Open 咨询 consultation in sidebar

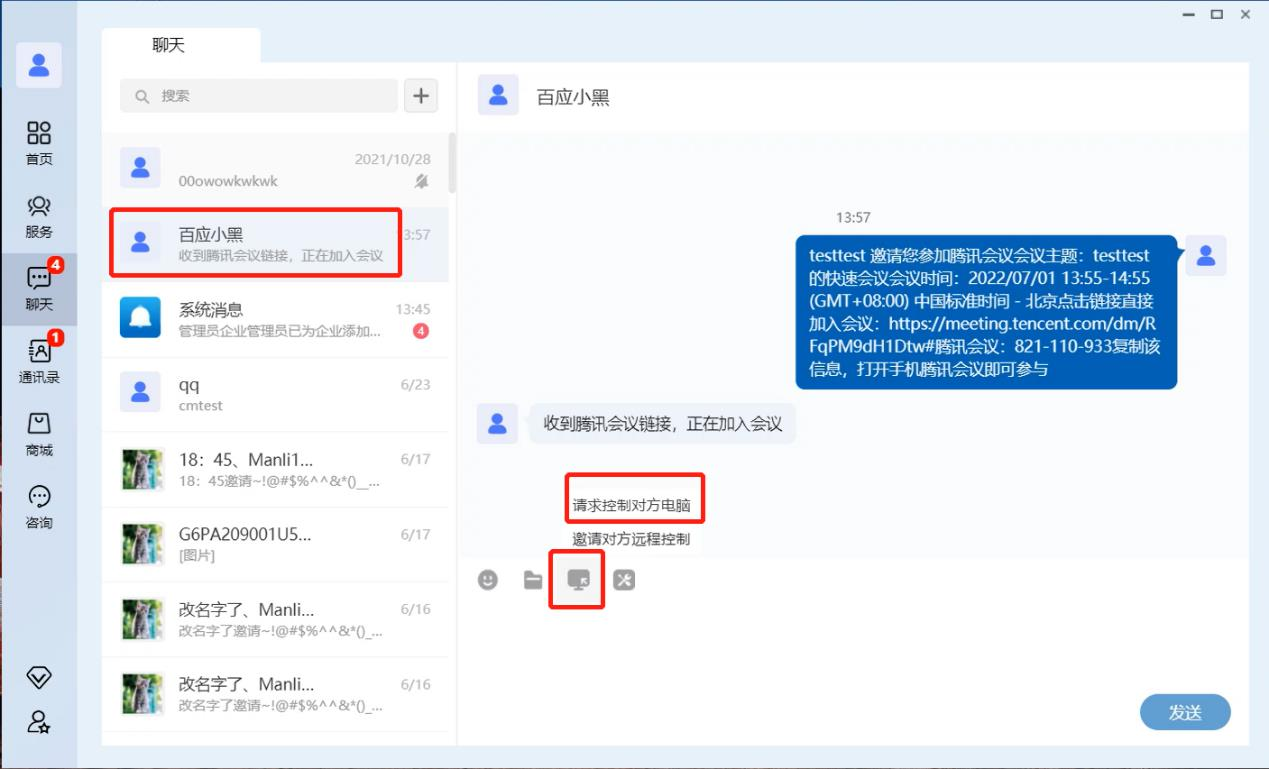click(39, 508)
